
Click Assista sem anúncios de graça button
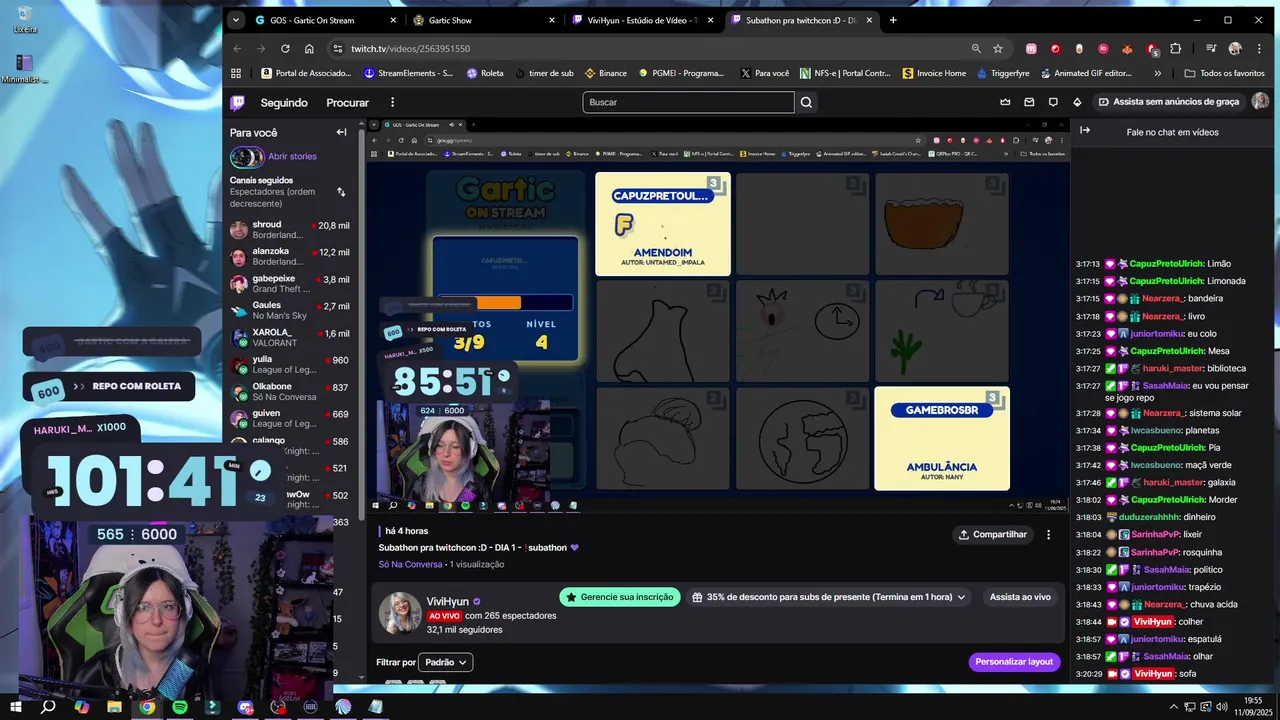point(1169,102)
